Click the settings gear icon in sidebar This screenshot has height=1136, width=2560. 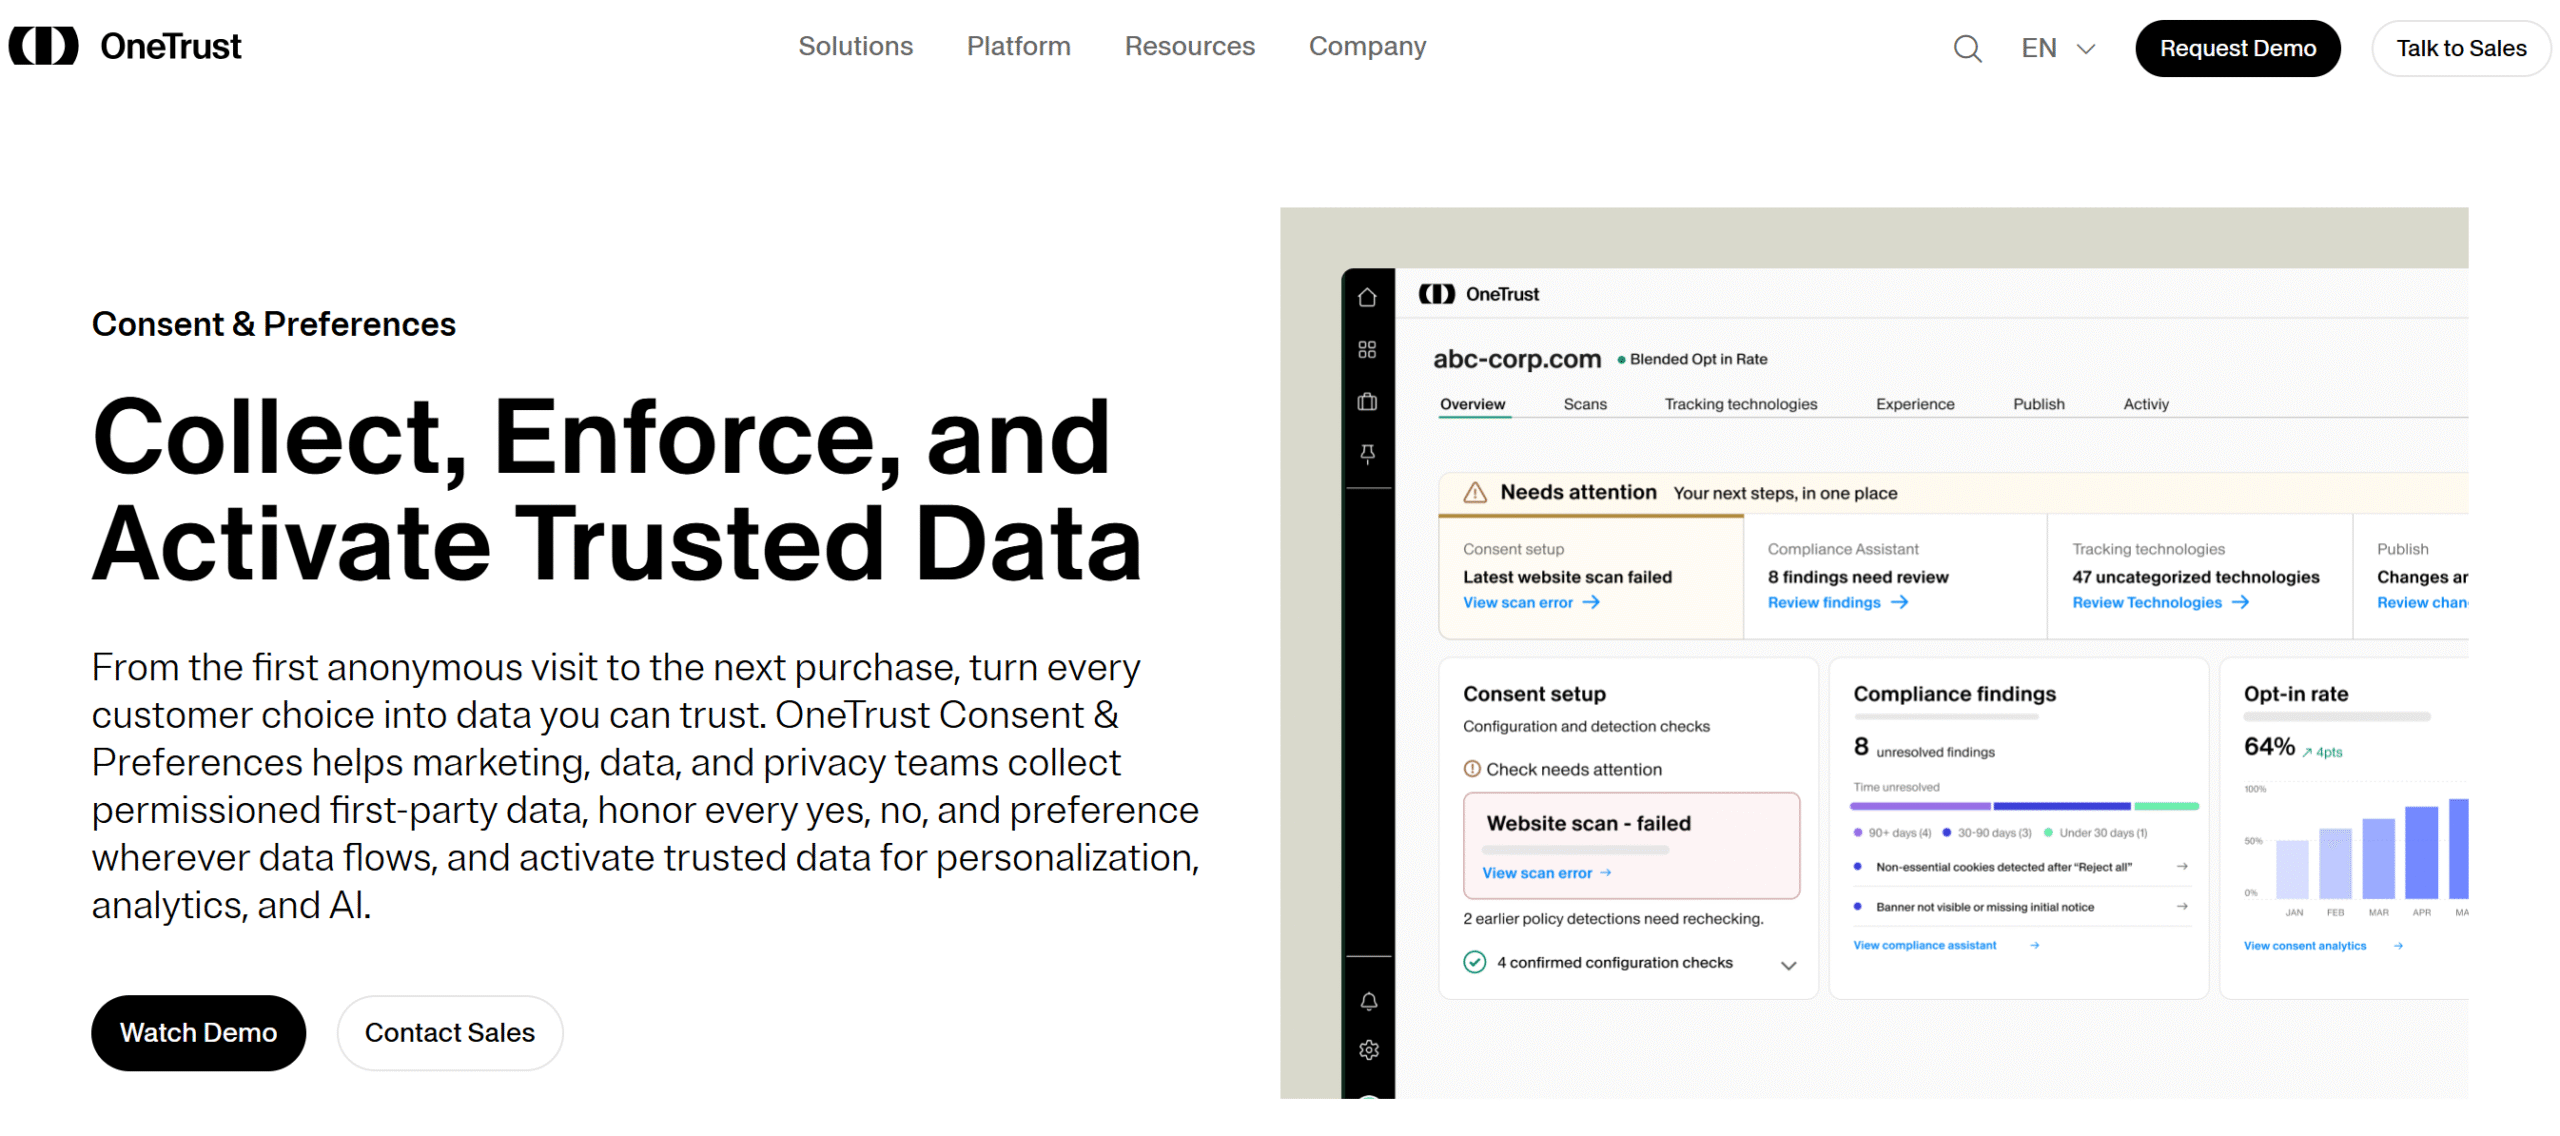tap(1368, 1049)
